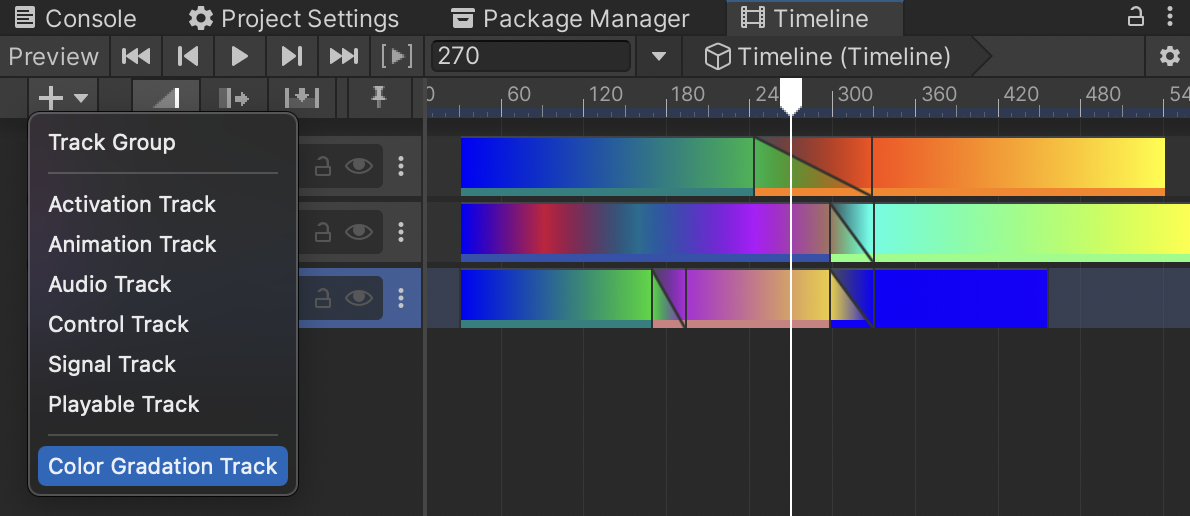Select the orange-to-yellow clip on first track
The width and height of the screenshot is (1190, 516).
[x=1018, y=166]
